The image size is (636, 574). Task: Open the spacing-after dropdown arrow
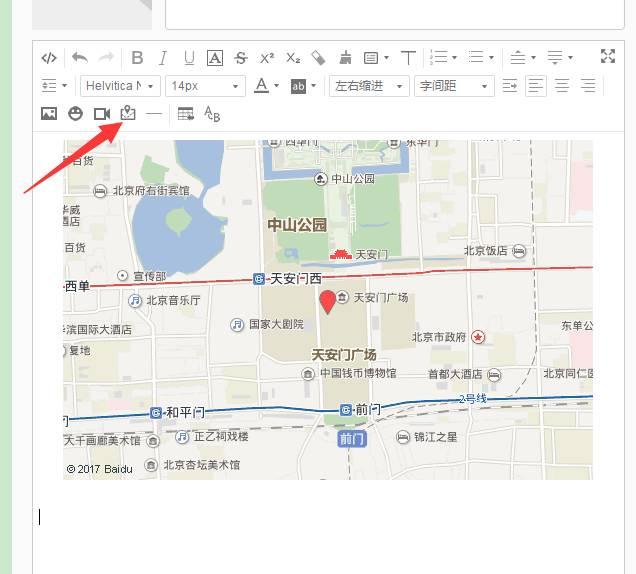tap(570, 58)
